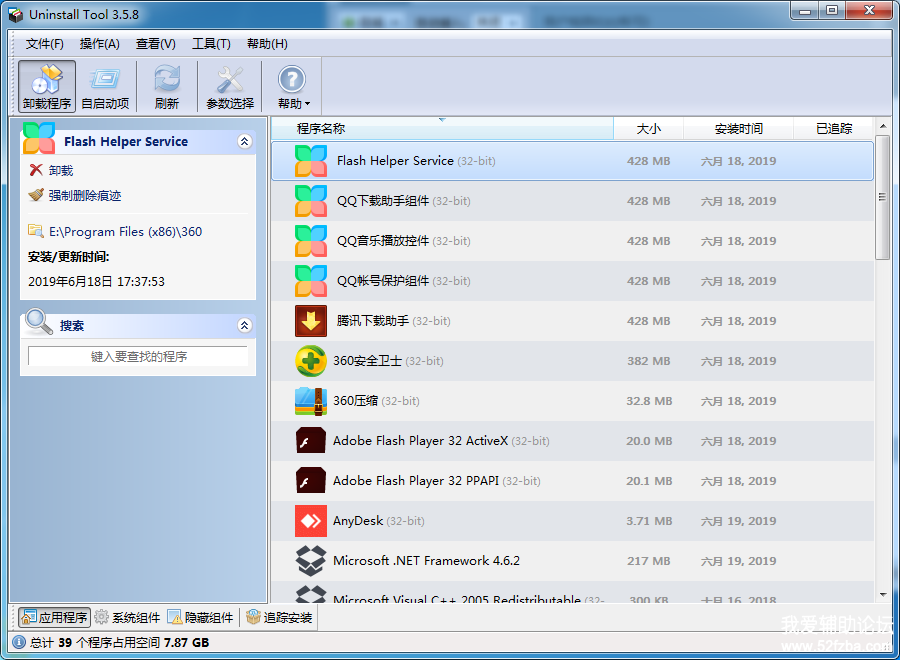Select Adobe Flash Player 32 PPAPI icon

click(311, 481)
